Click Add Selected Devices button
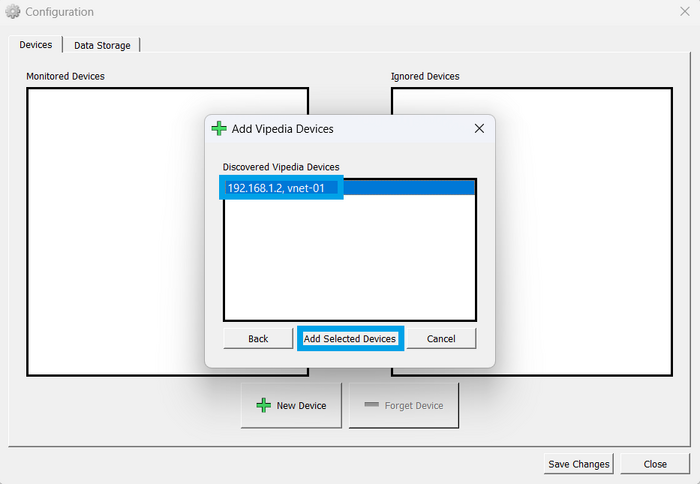This screenshot has height=484, width=700. 350,338
